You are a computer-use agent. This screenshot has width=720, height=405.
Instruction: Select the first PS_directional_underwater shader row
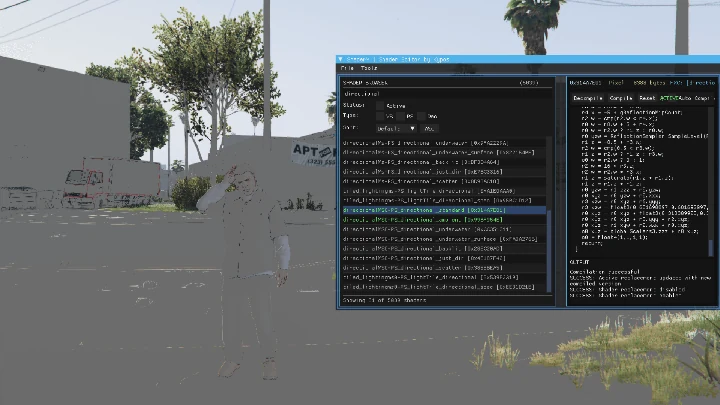[444, 143]
